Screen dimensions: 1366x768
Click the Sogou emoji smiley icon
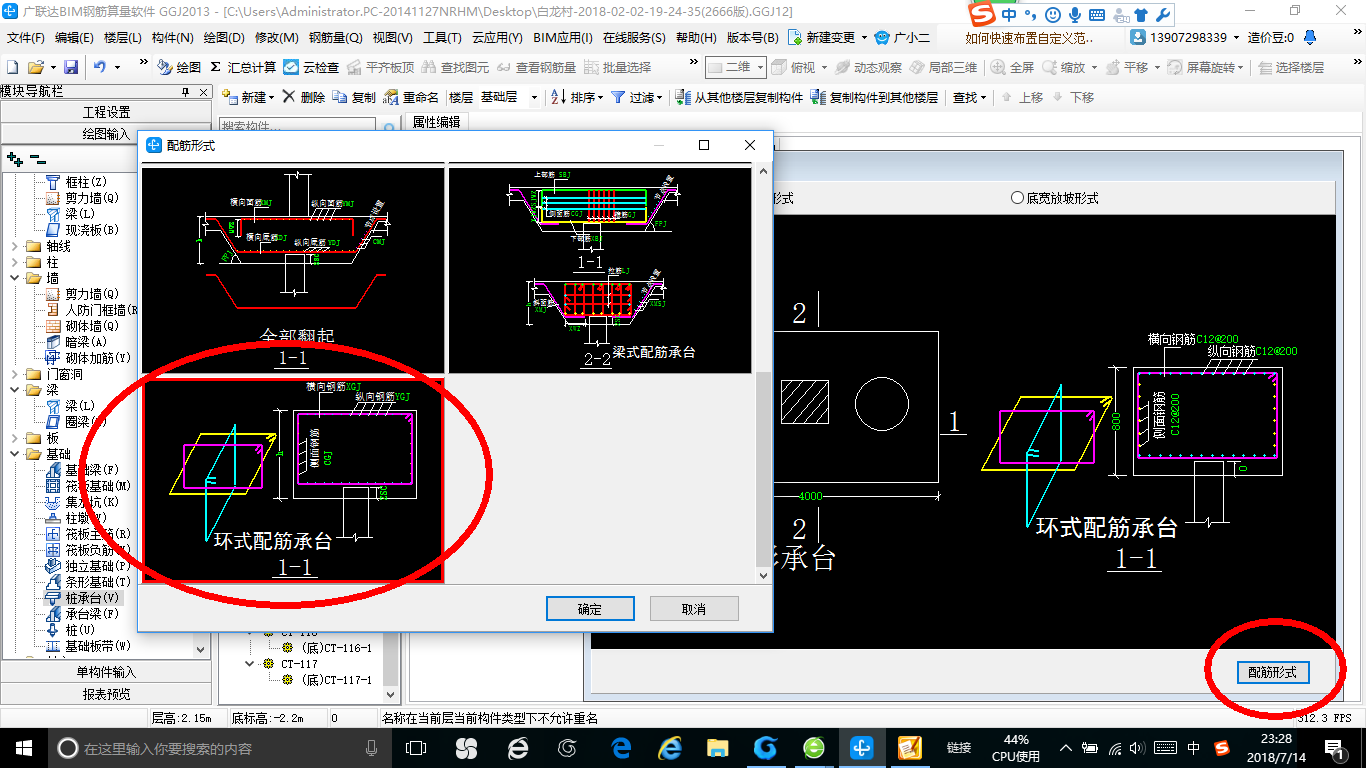pyautogui.click(x=1054, y=16)
